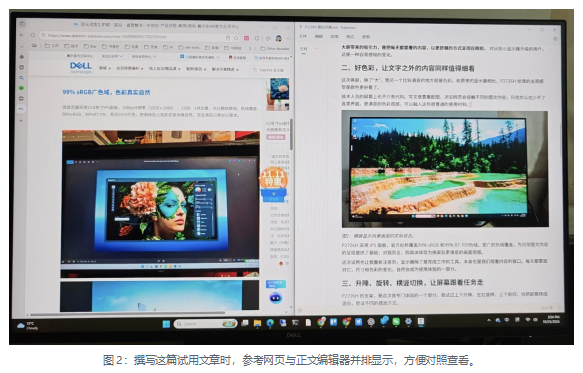
Task: Open File Explorer from the taskbar
Action: point(257,323)
